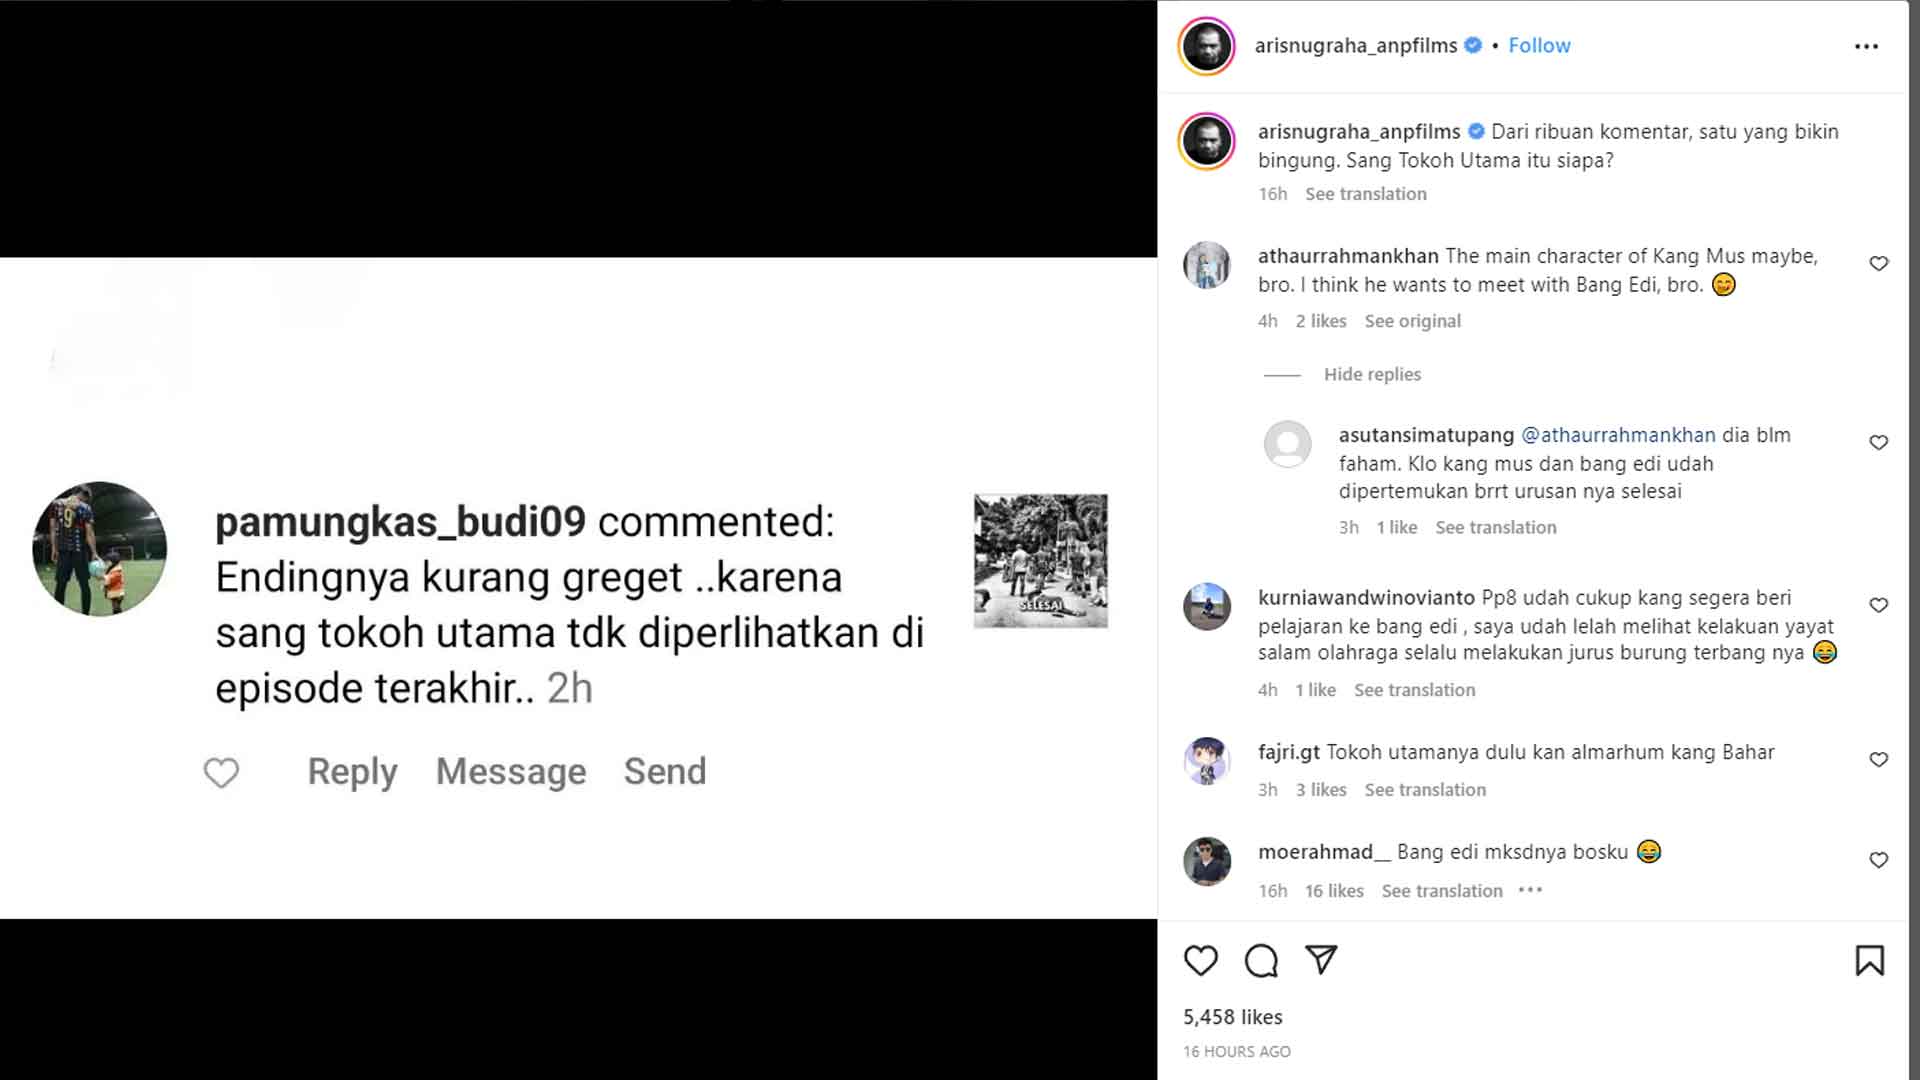Open the three-dot post options menu
The width and height of the screenshot is (1920, 1080).
click(x=1866, y=46)
